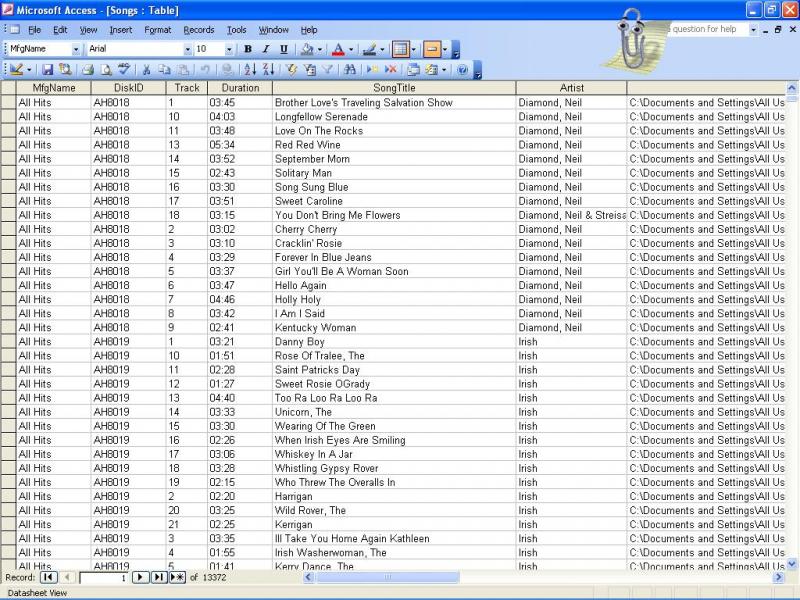Toggle italic formatting
This screenshot has height=600, width=800.
[x=264, y=48]
